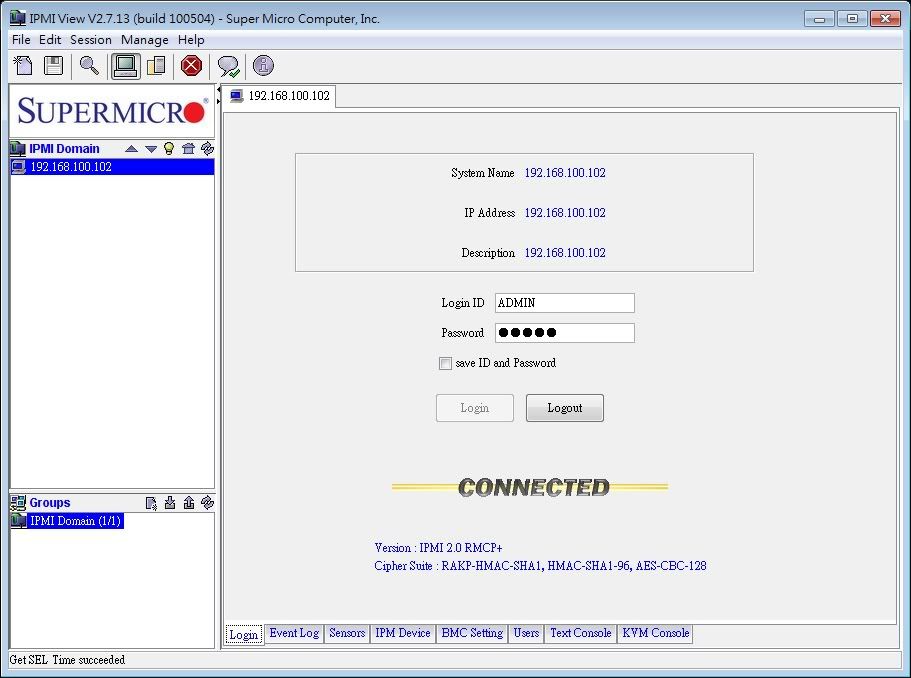Click the Supermicro logo
The width and height of the screenshot is (911, 678).
click(113, 110)
